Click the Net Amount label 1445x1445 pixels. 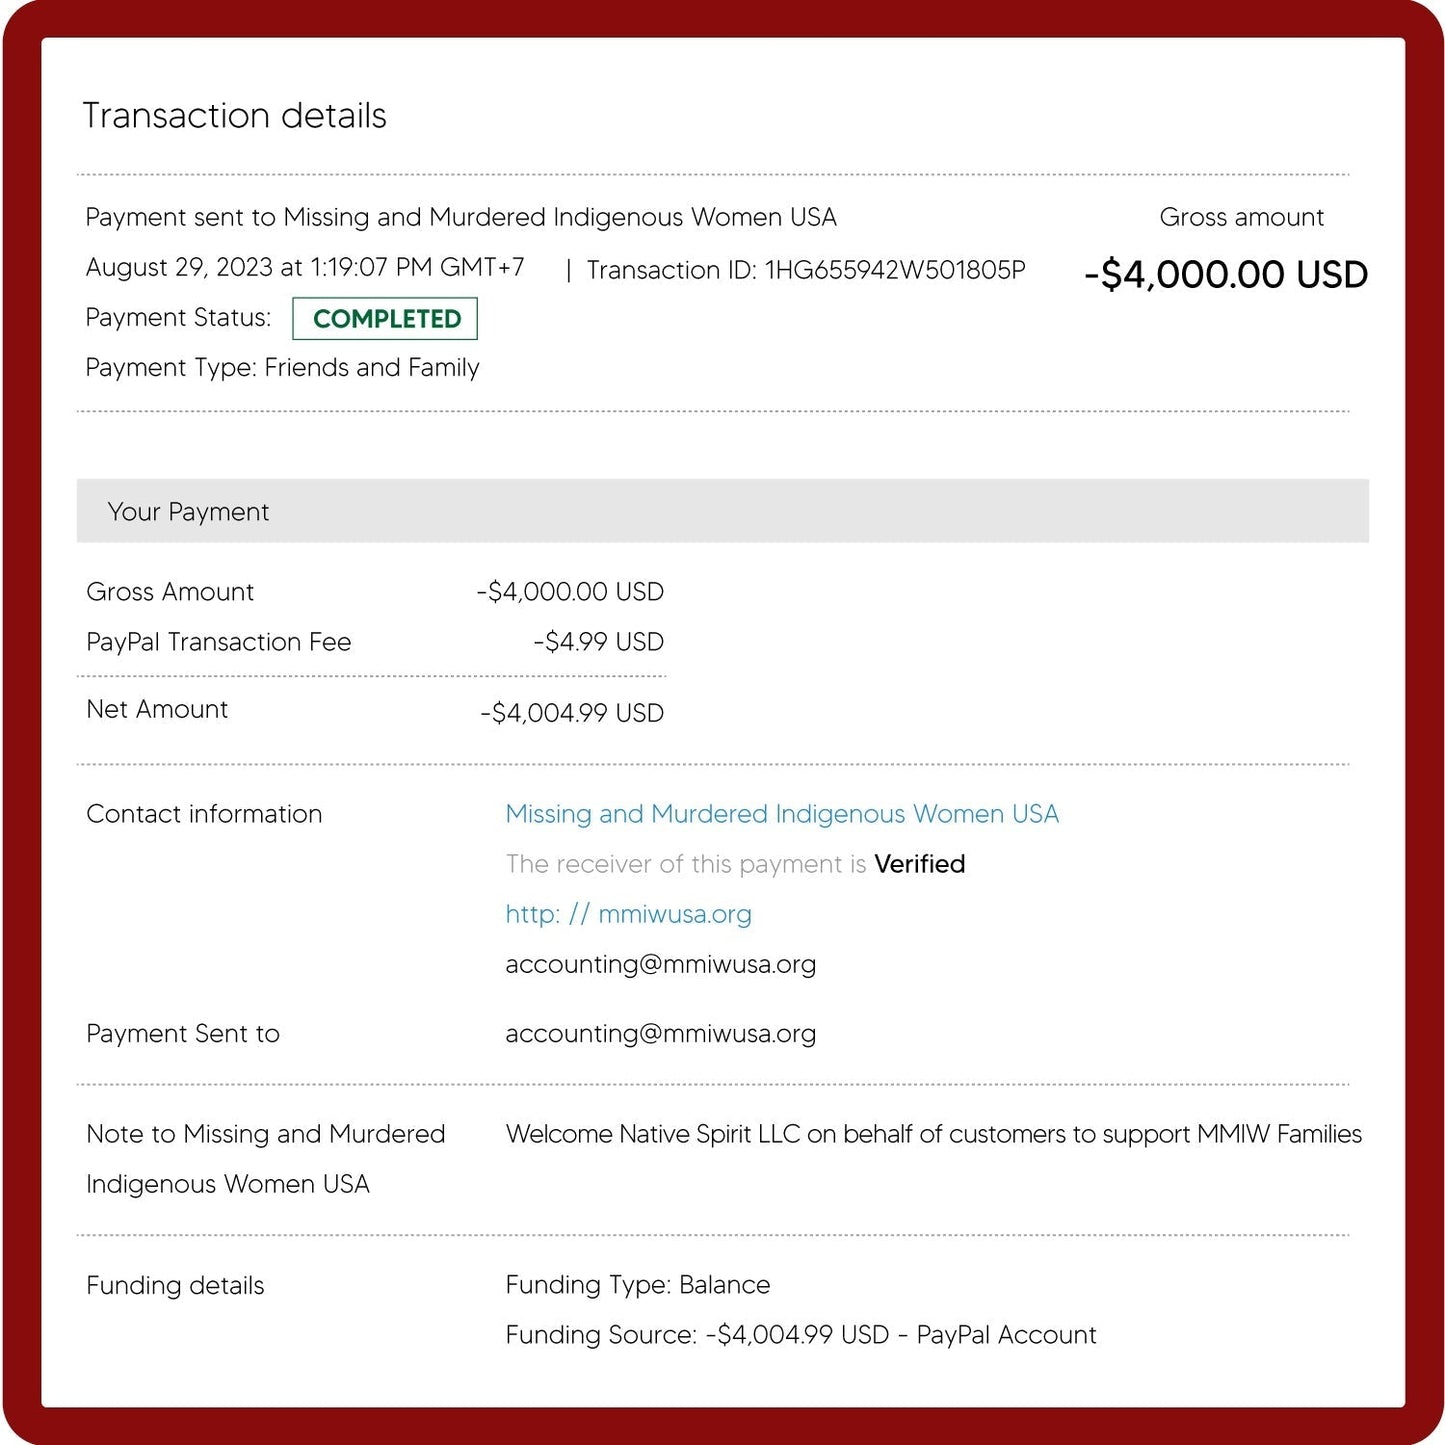[157, 709]
